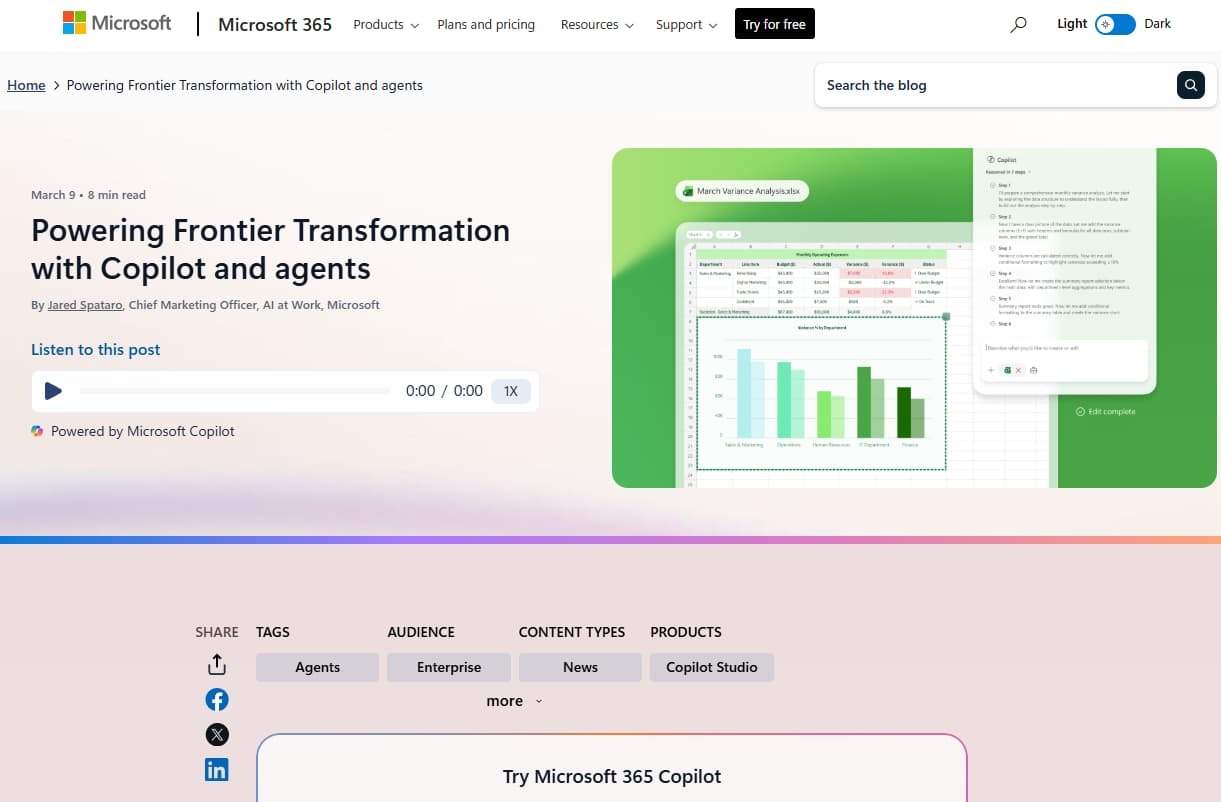
Task: Open Jared Spataro author link
Action: pos(85,305)
